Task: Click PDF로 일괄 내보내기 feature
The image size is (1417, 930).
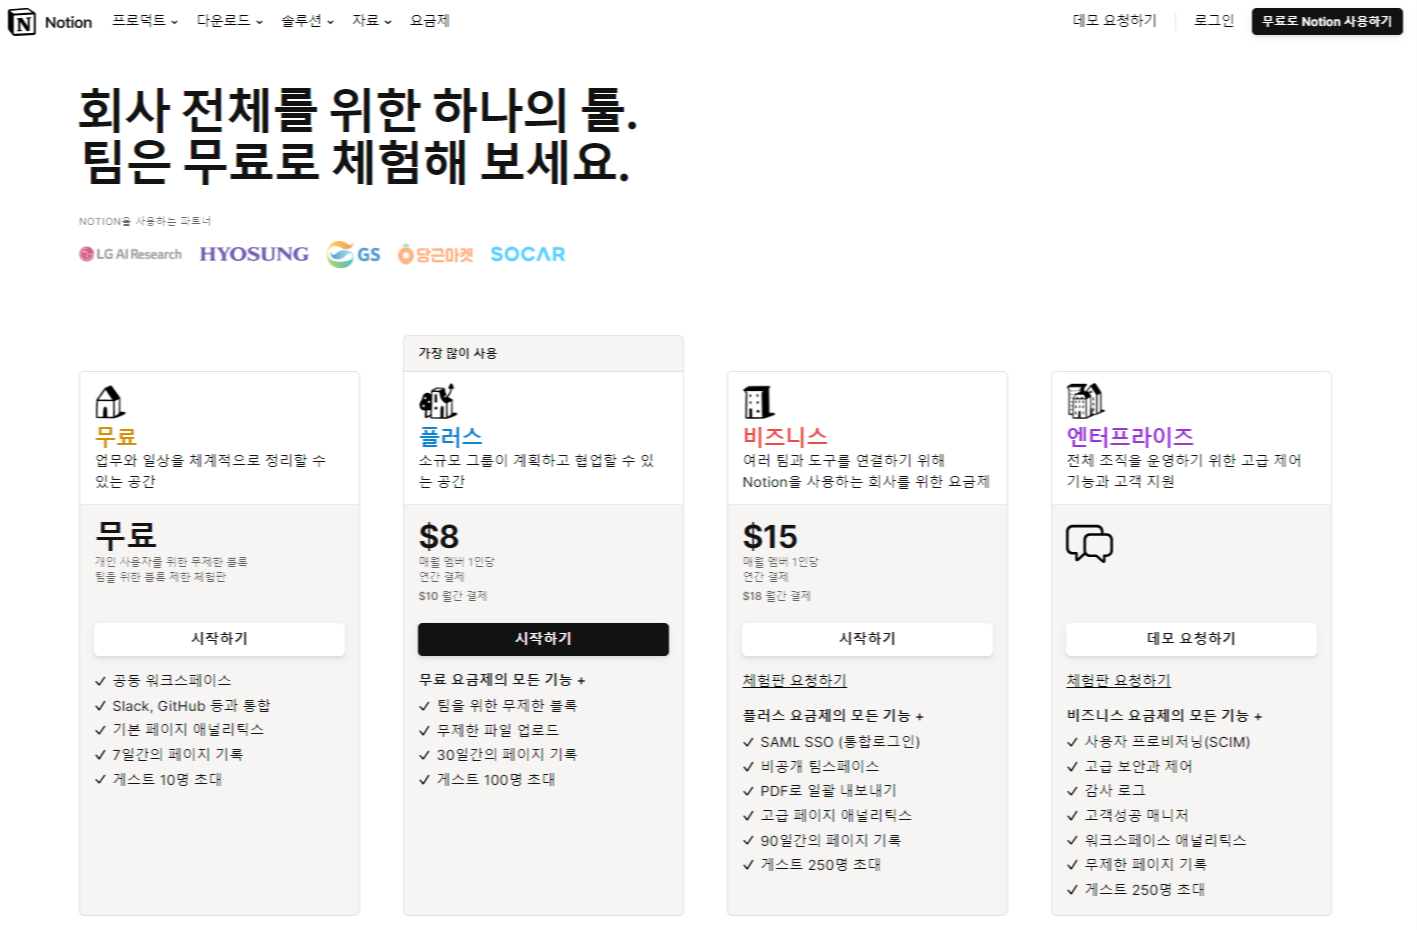Action: (x=828, y=791)
